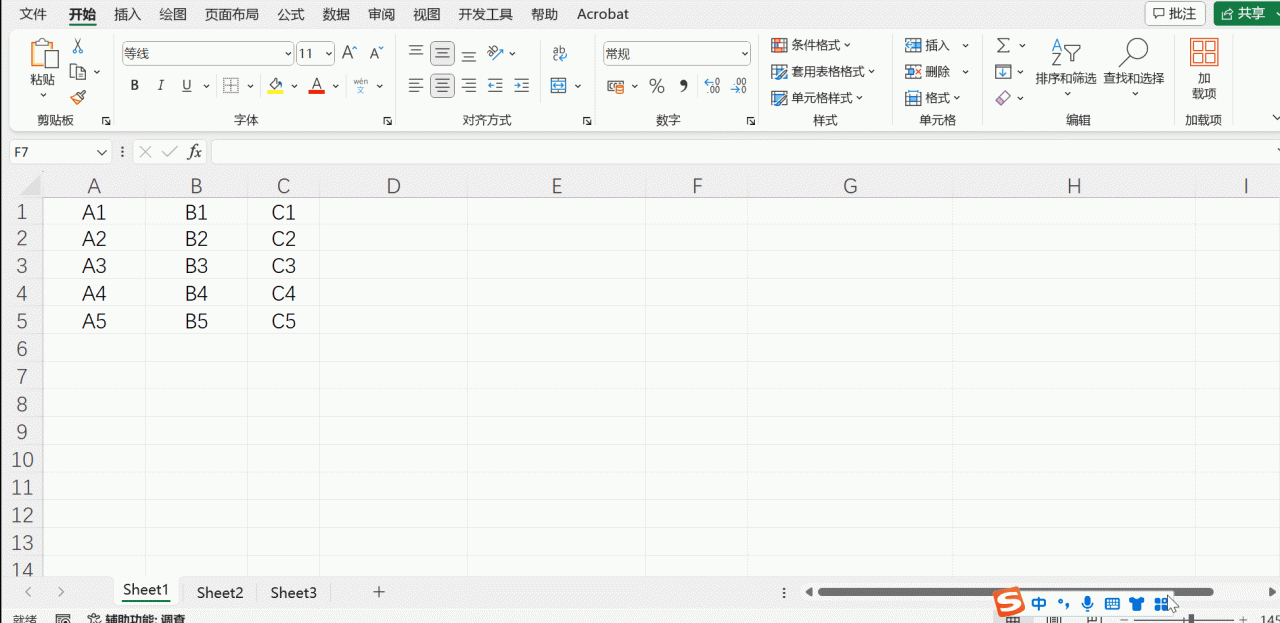This screenshot has height=623, width=1280.
Task: Open Format as Table (套用表格格式) dropdown
Action: [x=823, y=71]
